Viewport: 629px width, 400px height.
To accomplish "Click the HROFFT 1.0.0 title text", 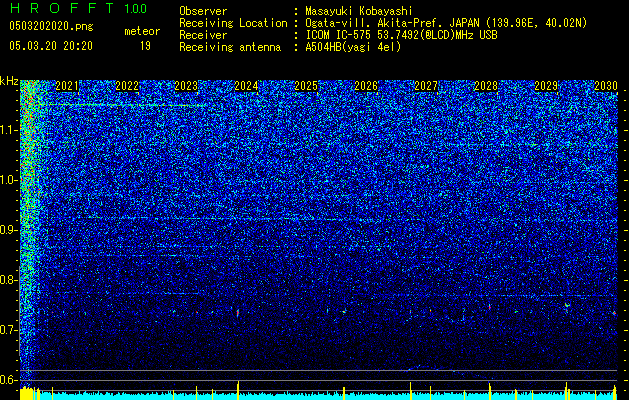I will tap(78, 8).
